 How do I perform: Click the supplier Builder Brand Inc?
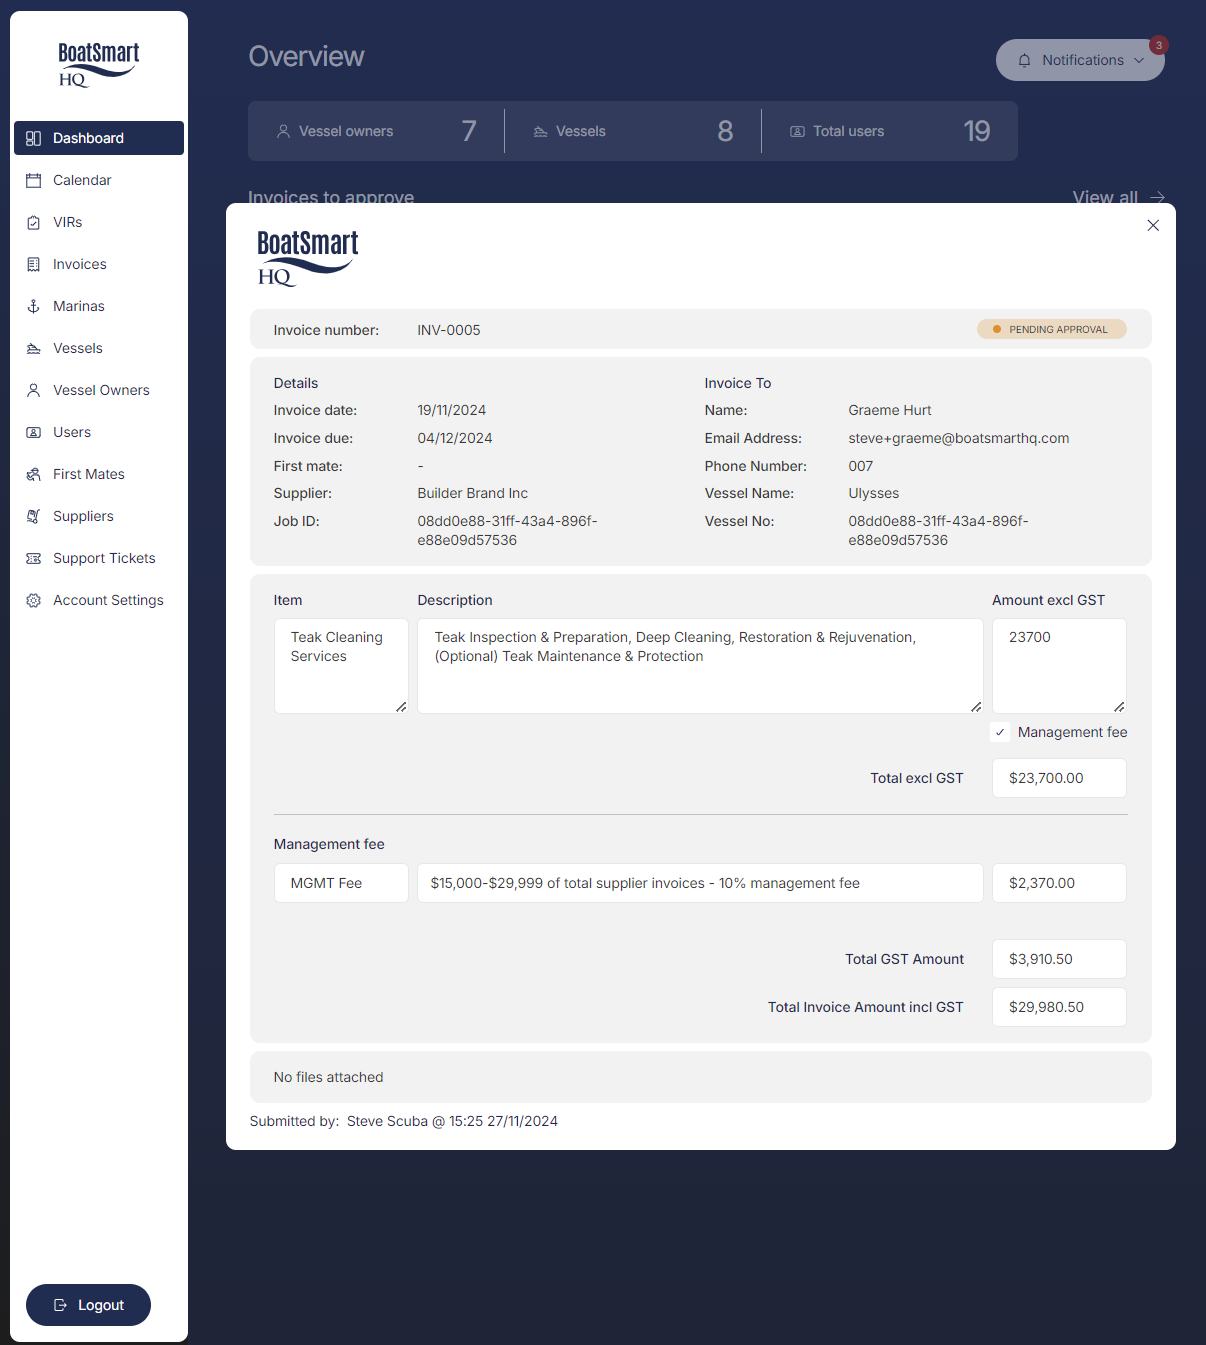click(473, 493)
